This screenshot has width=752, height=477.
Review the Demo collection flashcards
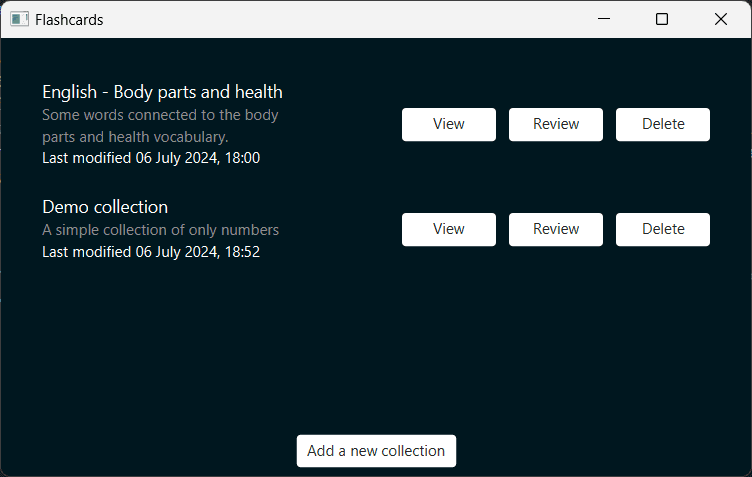click(555, 229)
